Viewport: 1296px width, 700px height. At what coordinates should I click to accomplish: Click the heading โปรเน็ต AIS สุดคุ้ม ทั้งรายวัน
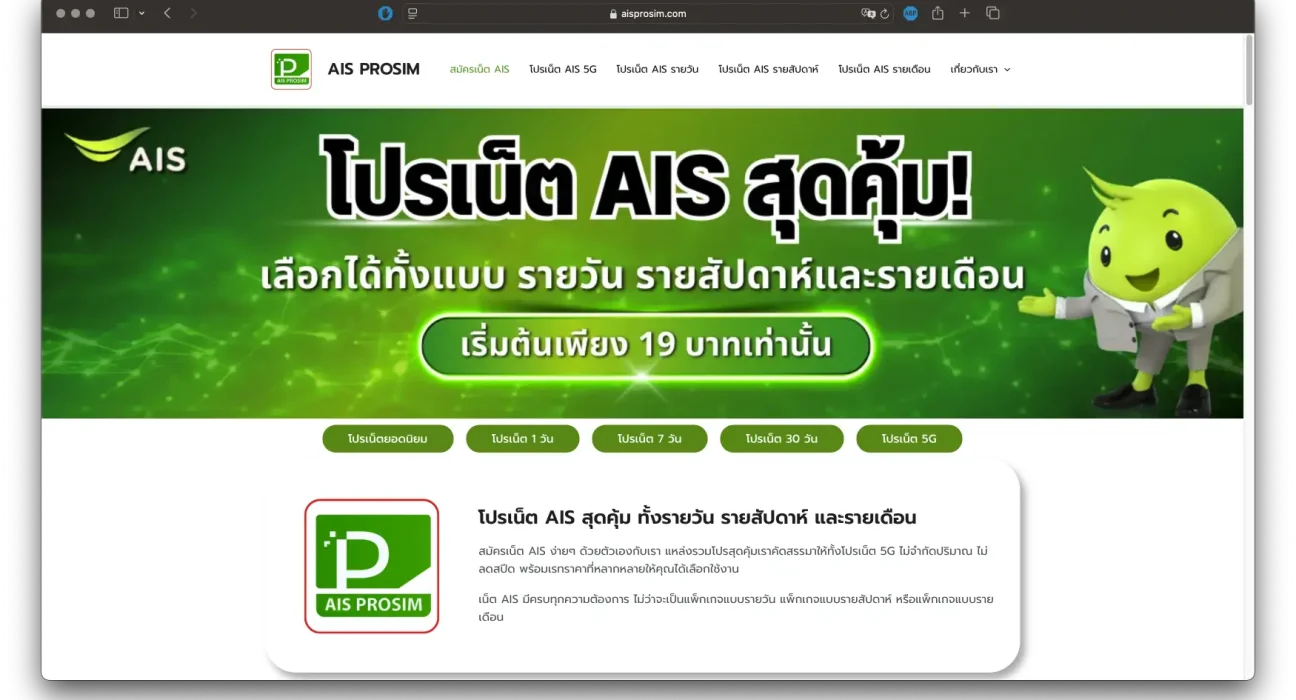697,517
